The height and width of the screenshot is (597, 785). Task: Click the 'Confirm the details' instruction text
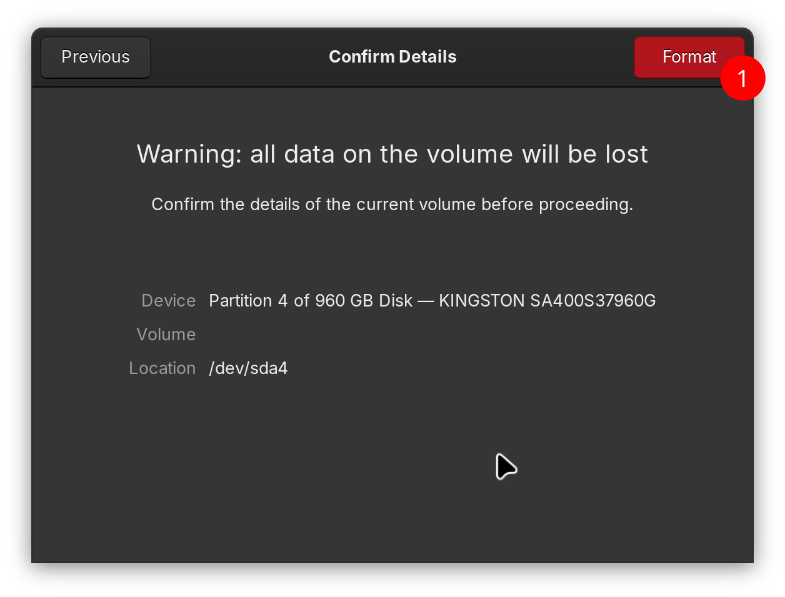point(392,204)
